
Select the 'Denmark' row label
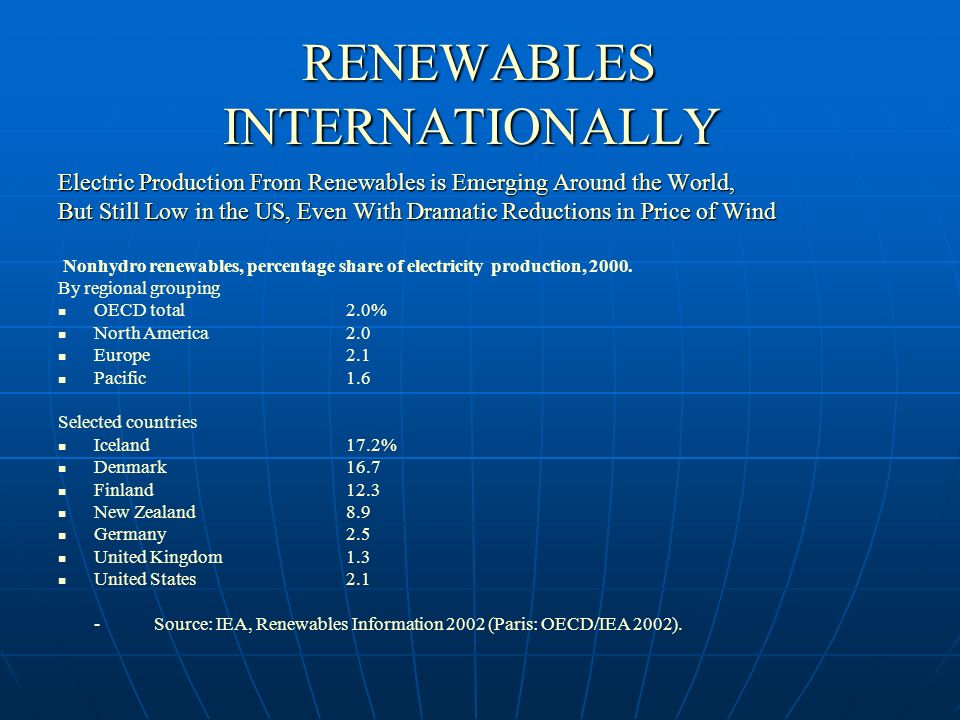click(130, 468)
